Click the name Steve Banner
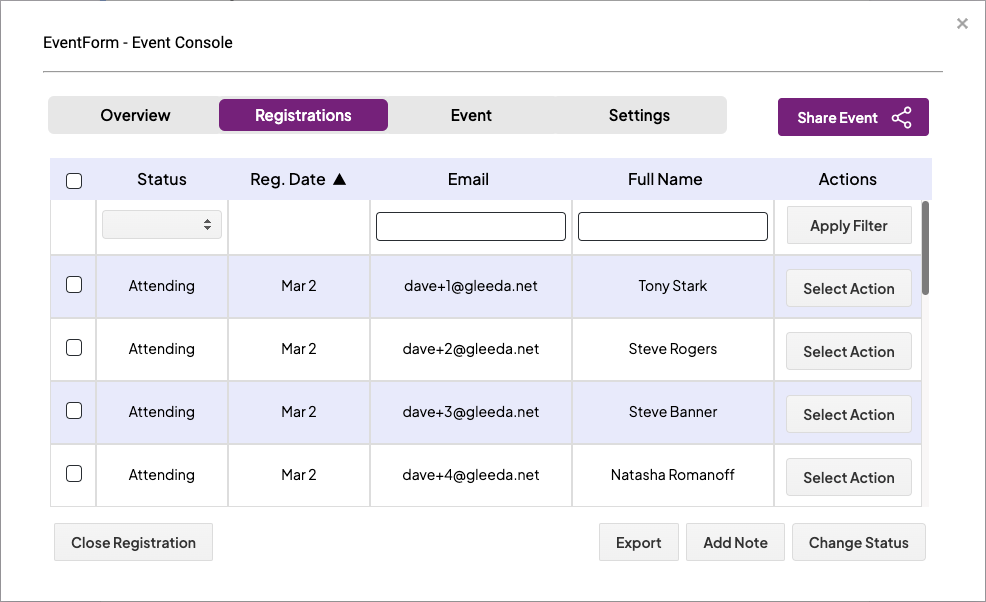The height and width of the screenshot is (602, 986). click(x=672, y=411)
